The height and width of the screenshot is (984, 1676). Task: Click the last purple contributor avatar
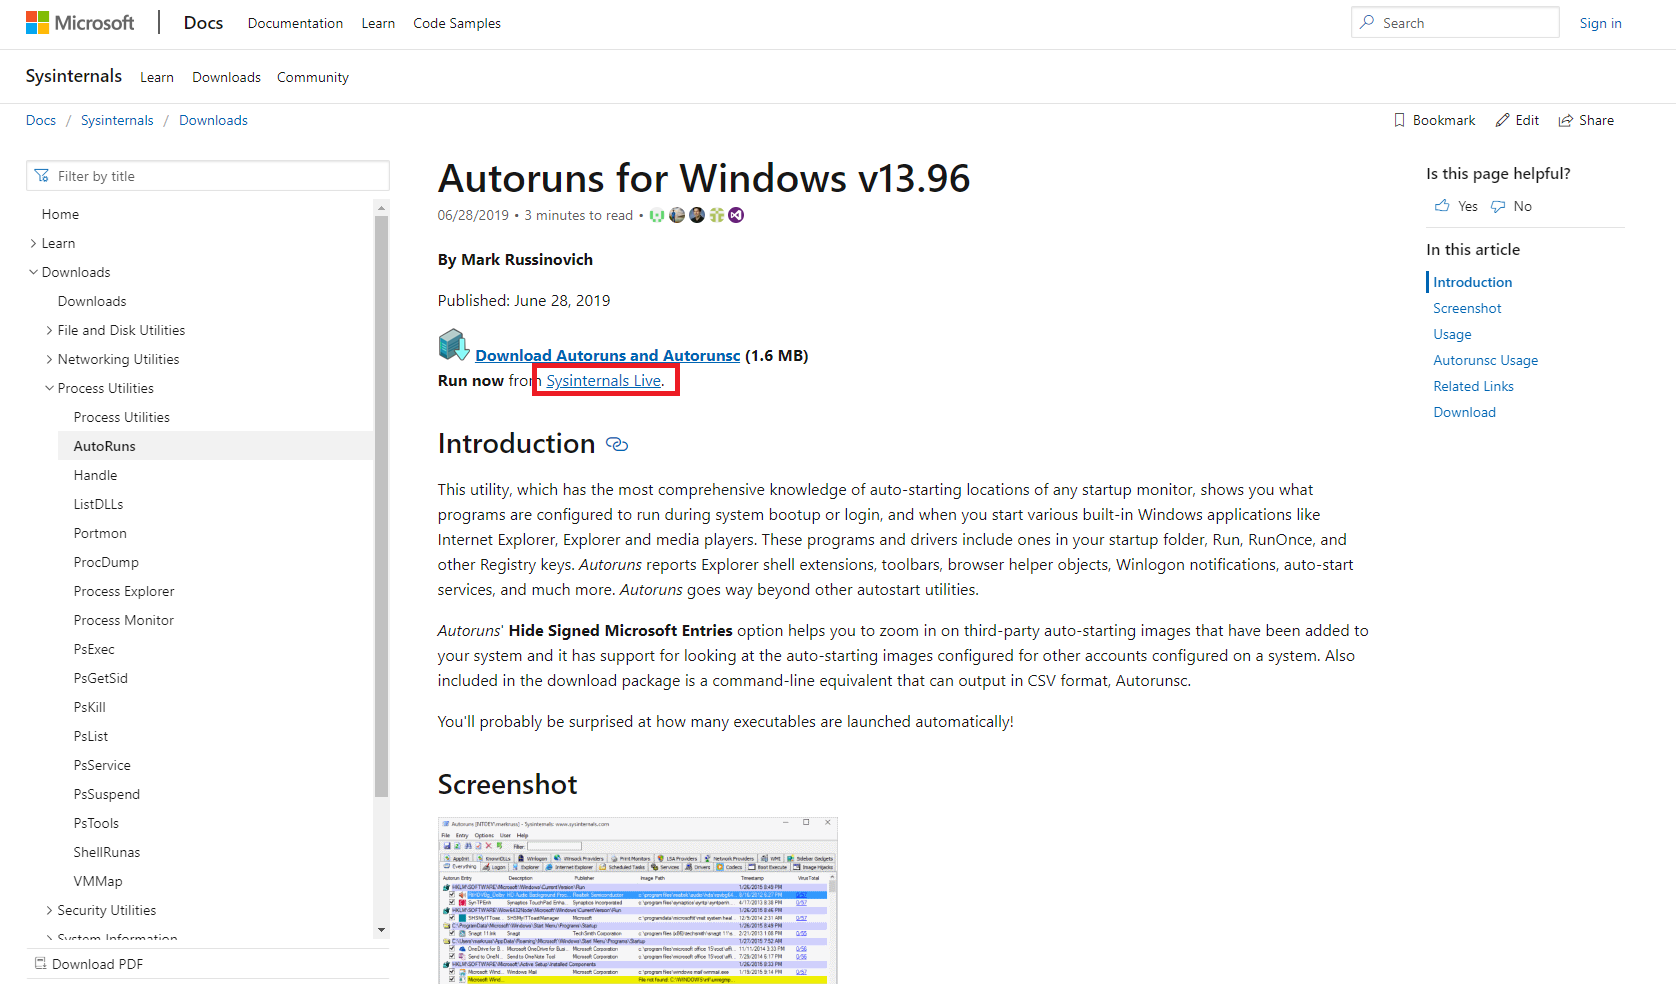pos(736,215)
